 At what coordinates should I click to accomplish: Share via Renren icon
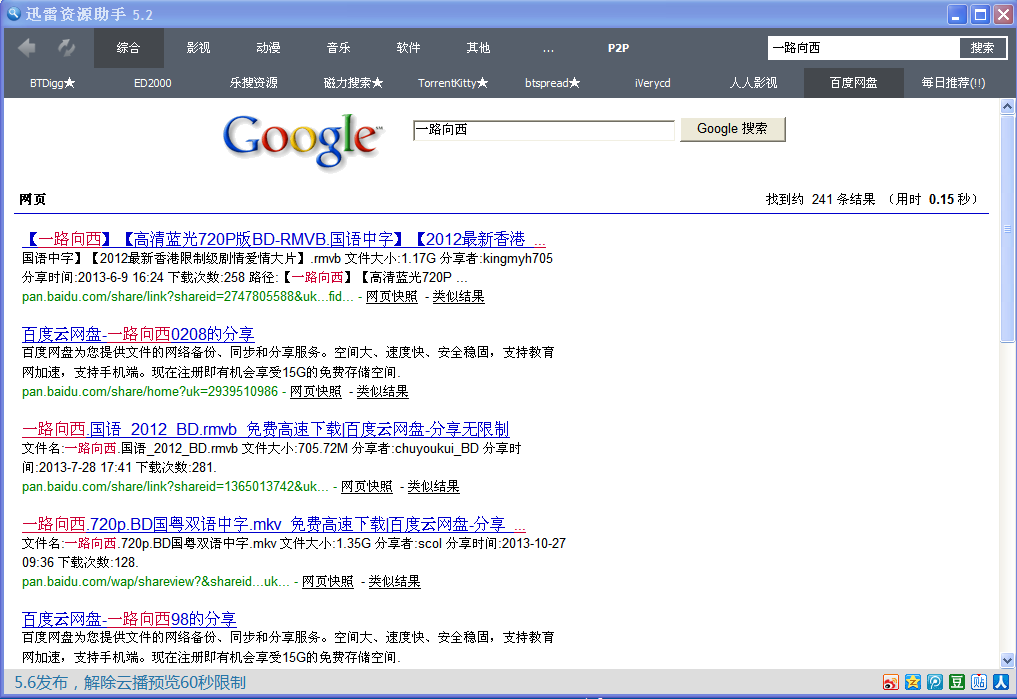point(1001,682)
